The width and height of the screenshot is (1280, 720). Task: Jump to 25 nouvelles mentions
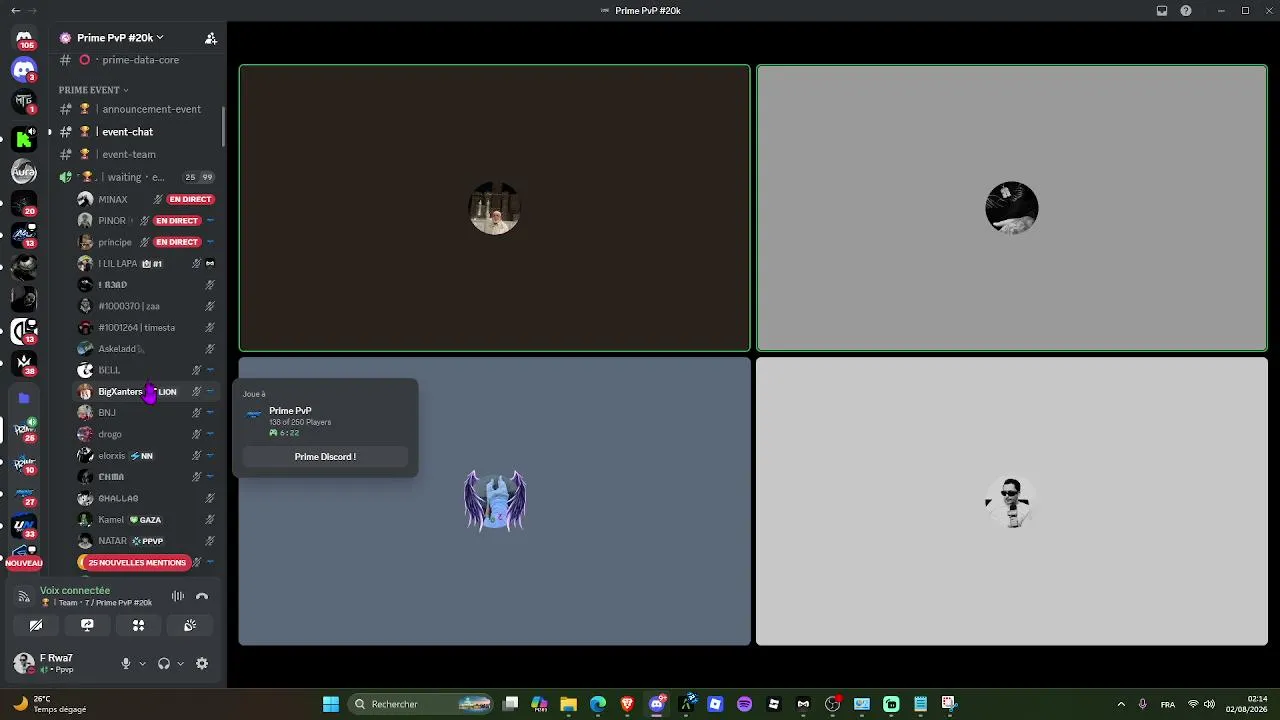point(136,563)
